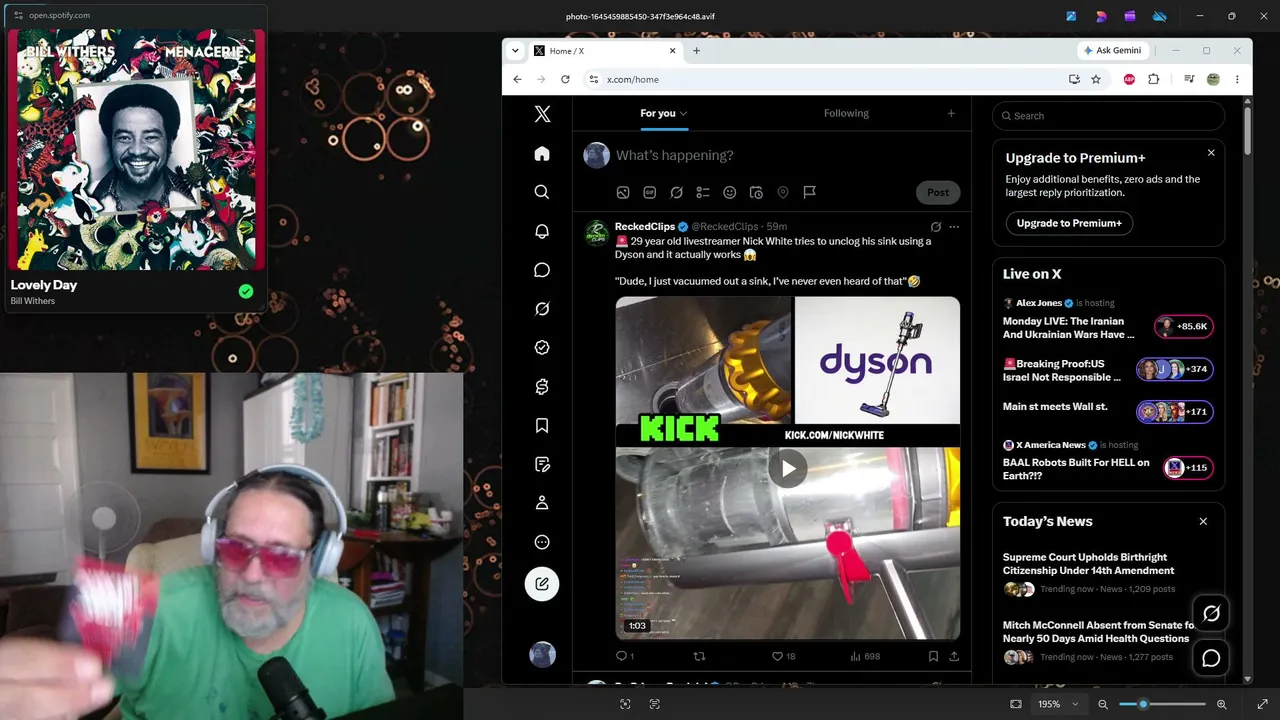Share the ReckedClips post

pyautogui.click(x=954, y=656)
